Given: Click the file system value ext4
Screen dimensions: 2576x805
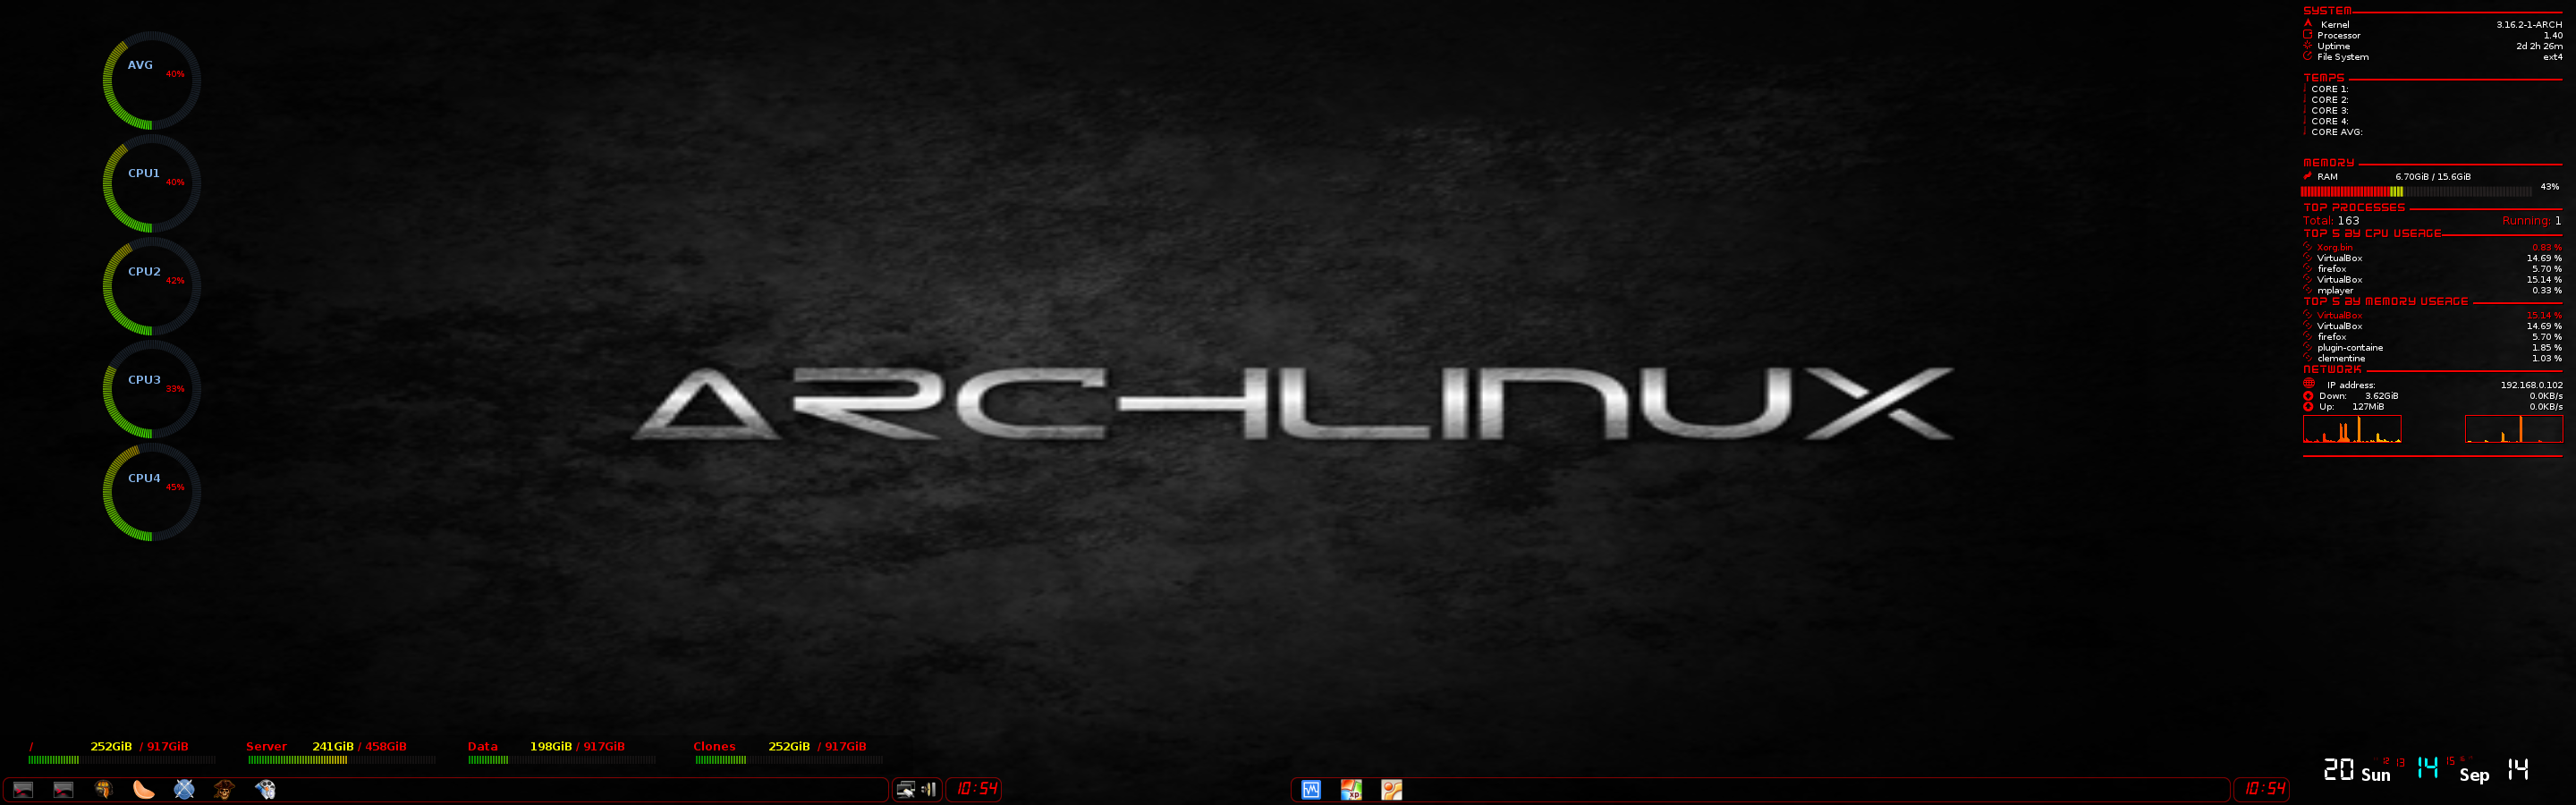Looking at the screenshot, I should pyautogui.click(x=2553, y=57).
